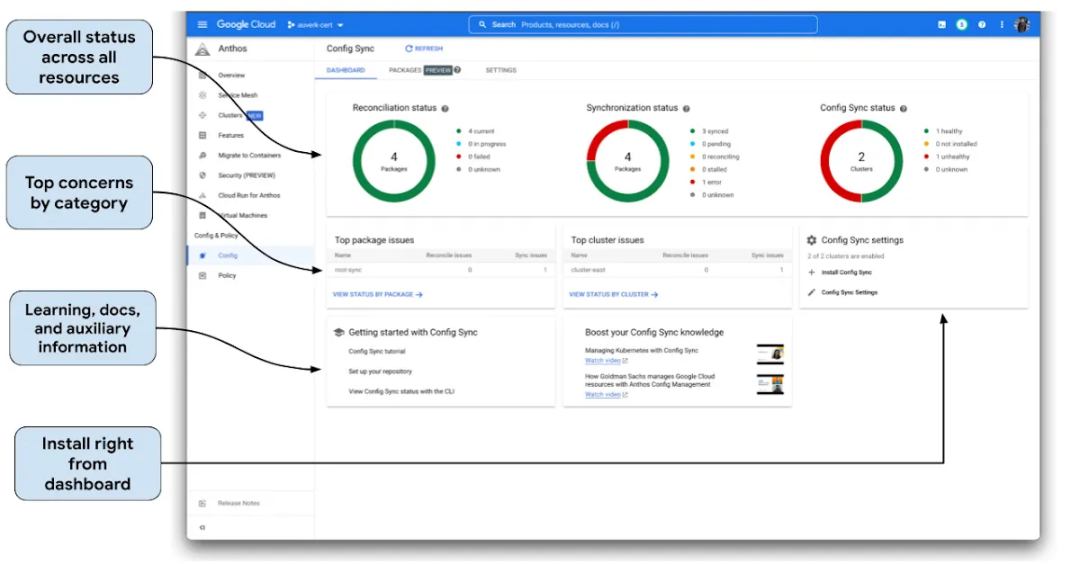Activate Cloud Shell icon in top bar
Image resolution: width=1080 pixels, height=564 pixels.
pos(942,25)
